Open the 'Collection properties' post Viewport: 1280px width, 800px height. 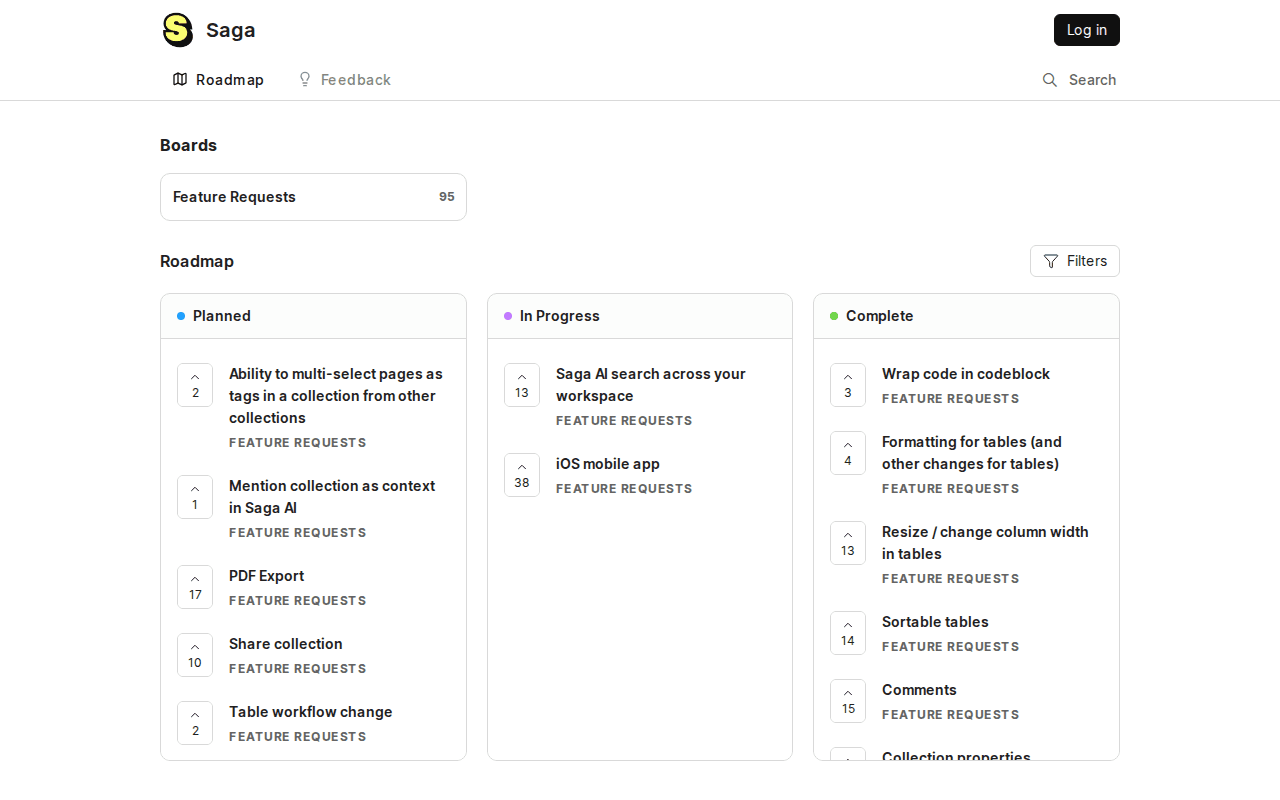956,755
